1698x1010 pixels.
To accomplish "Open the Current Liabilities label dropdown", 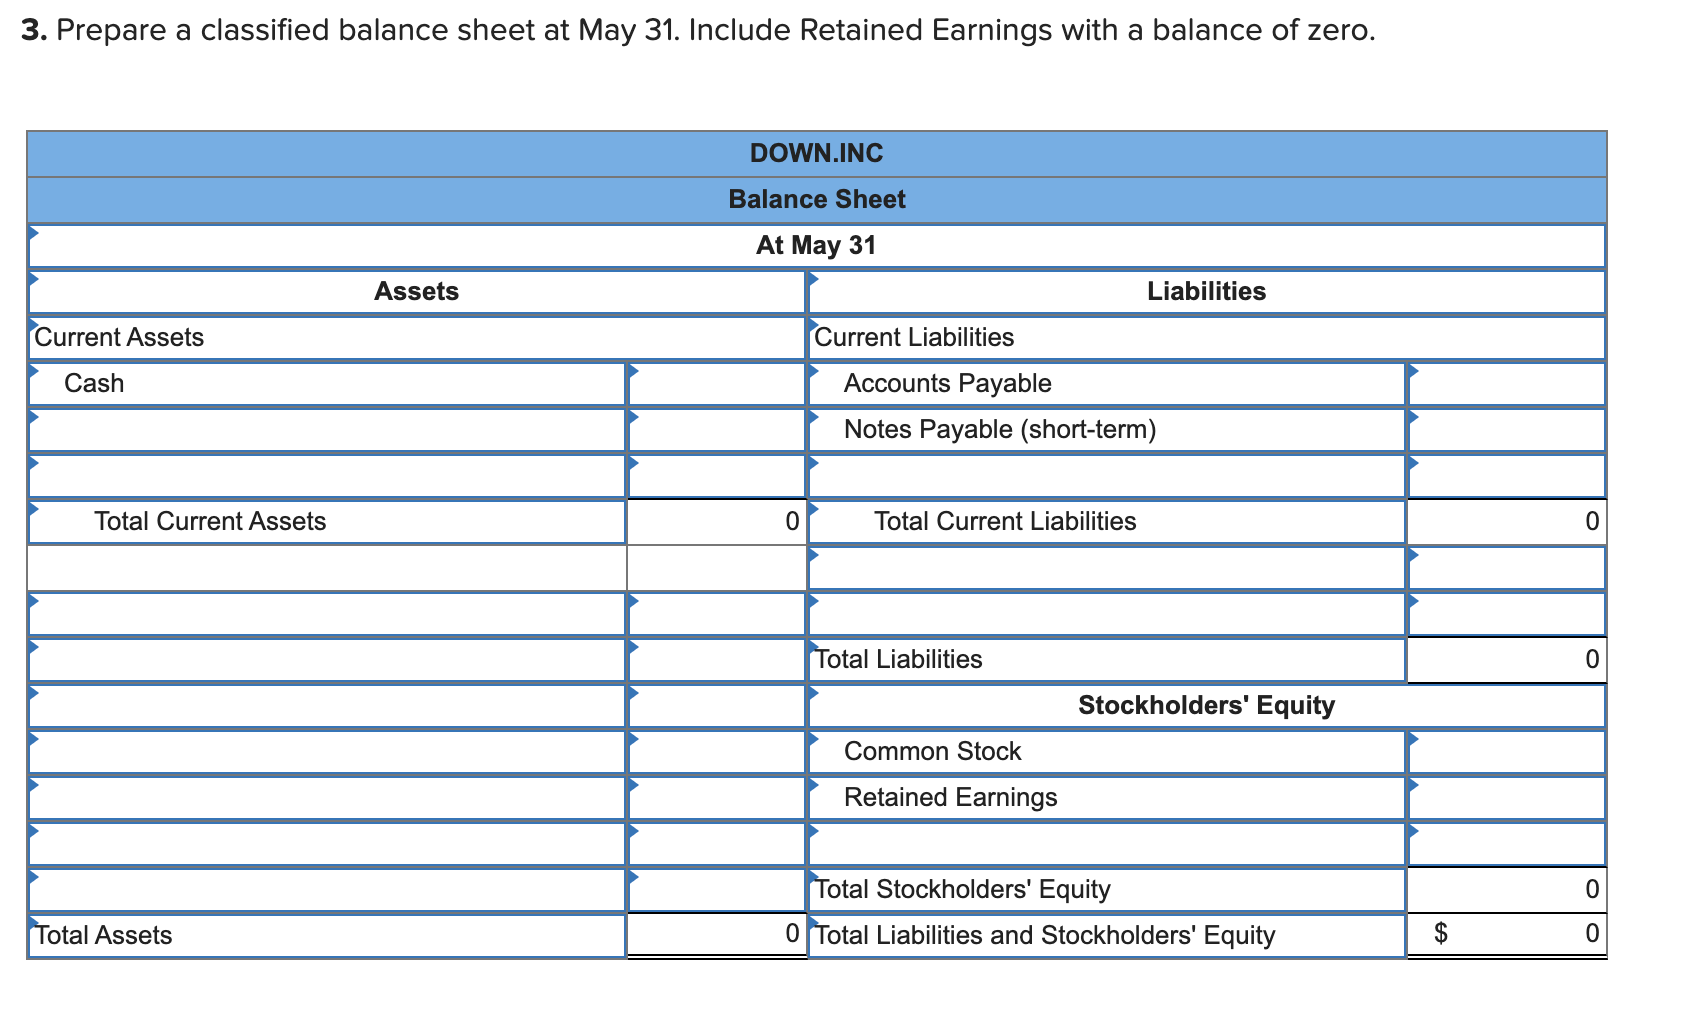I will click(1206, 338).
